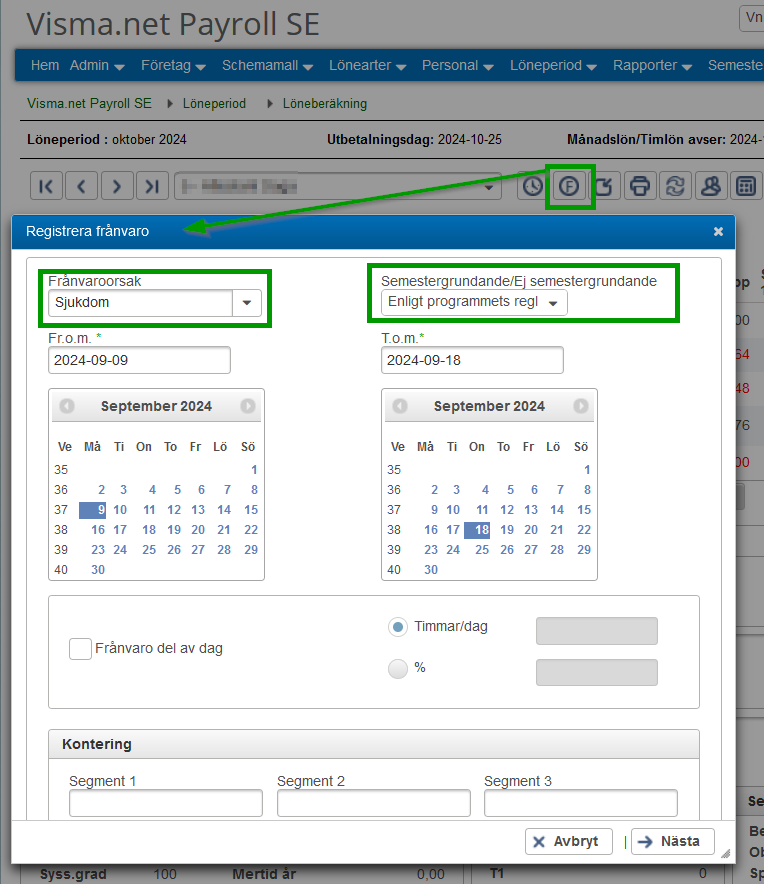Image resolution: width=764 pixels, height=884 pixels.
Task: Select day 27 in the T.o.m. calendar
Action: (531, 550)
